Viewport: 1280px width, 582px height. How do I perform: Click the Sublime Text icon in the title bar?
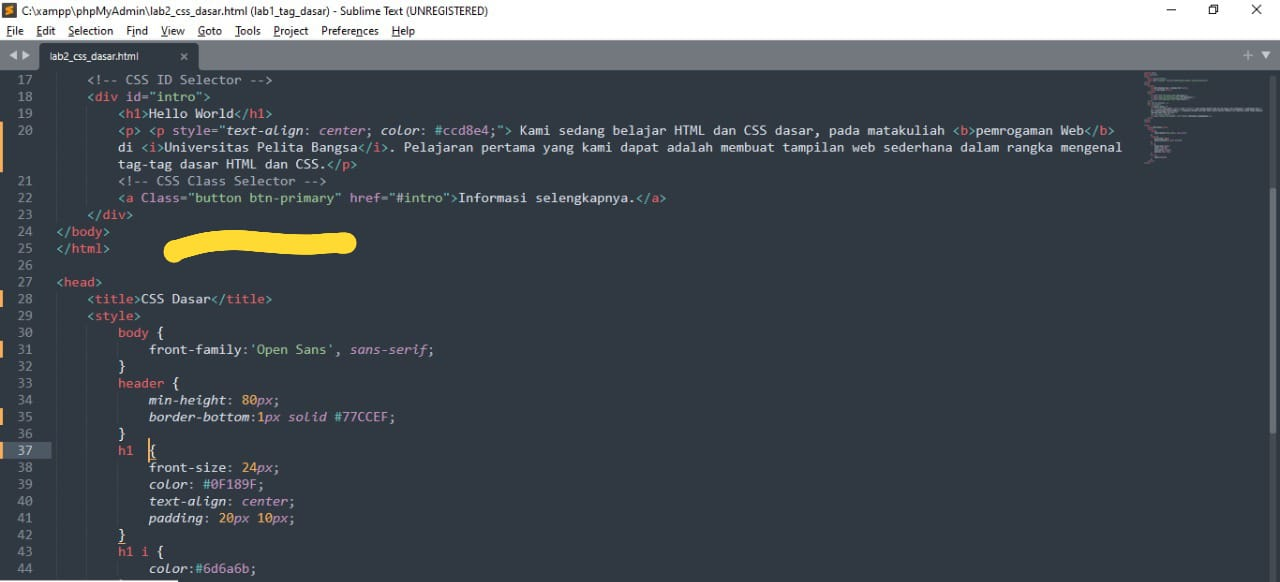(x=10, y=10)
